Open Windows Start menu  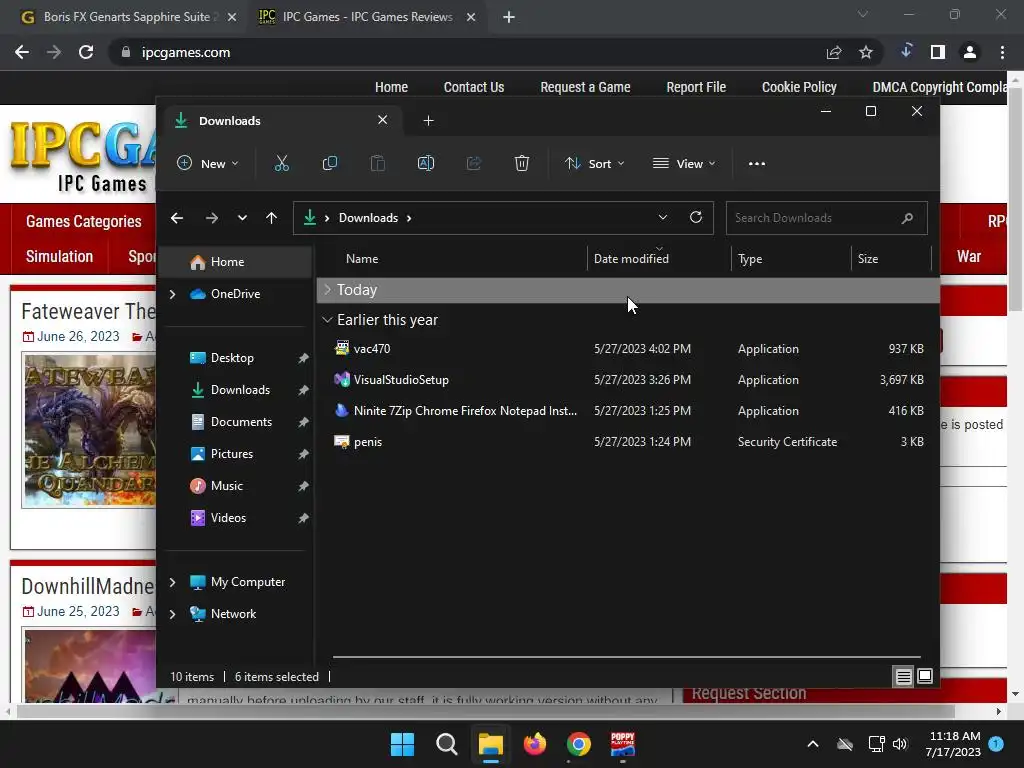402,744
